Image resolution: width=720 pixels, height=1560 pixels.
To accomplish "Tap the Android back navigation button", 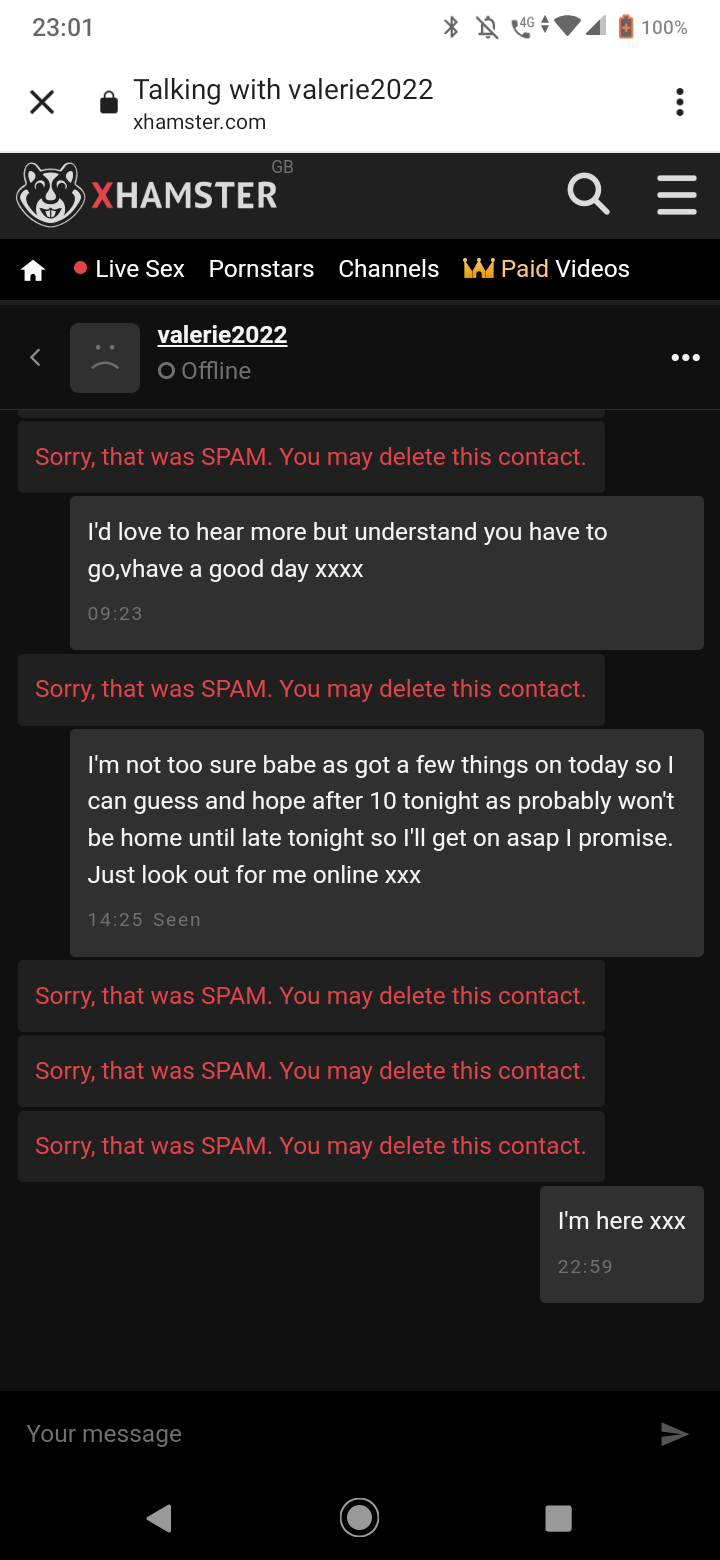I will 159,1518.
